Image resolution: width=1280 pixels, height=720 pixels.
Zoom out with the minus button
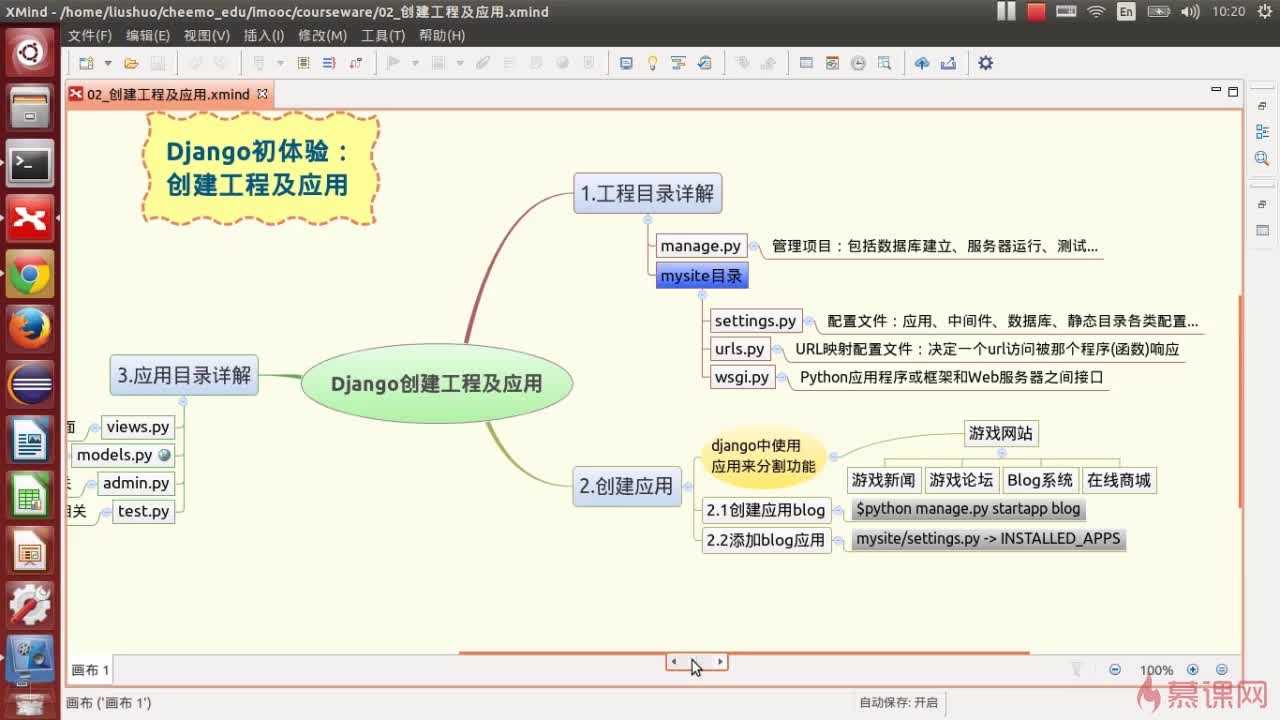point(1115,670)
